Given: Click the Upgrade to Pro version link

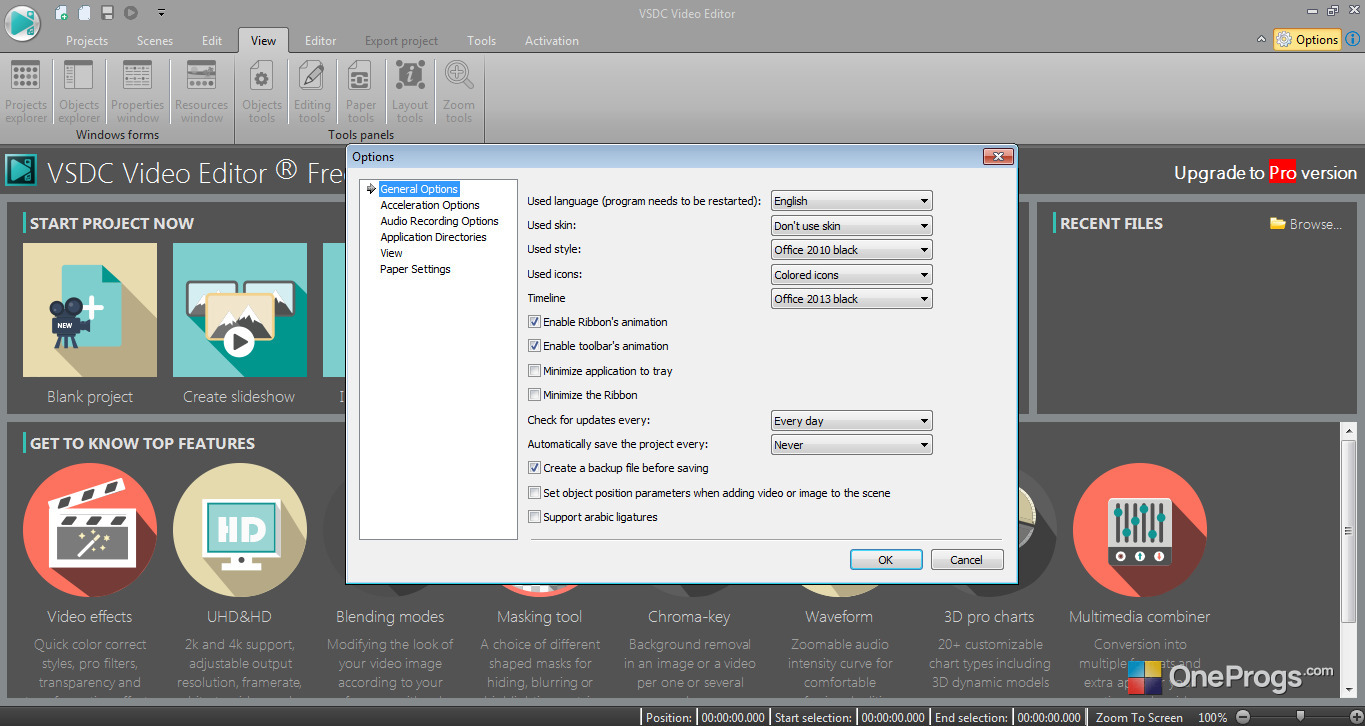Looking at the screenshot, I should click(x=1265, y=173).
